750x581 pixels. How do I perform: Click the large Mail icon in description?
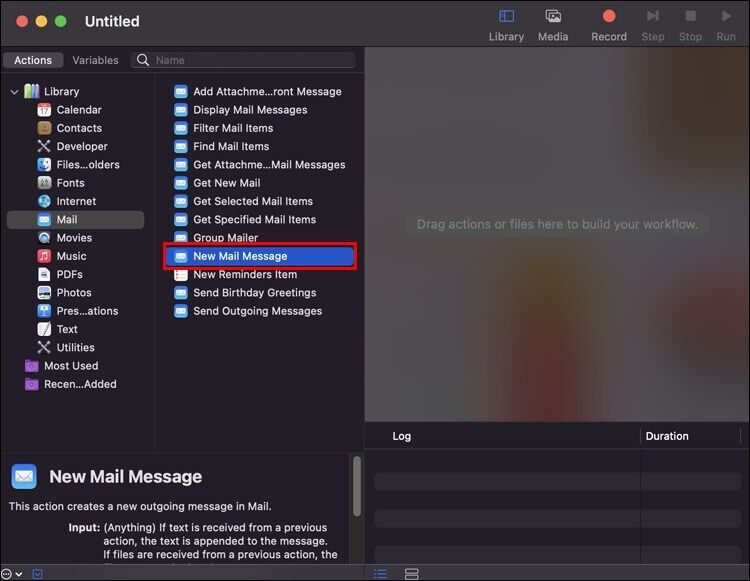point(24,476)
